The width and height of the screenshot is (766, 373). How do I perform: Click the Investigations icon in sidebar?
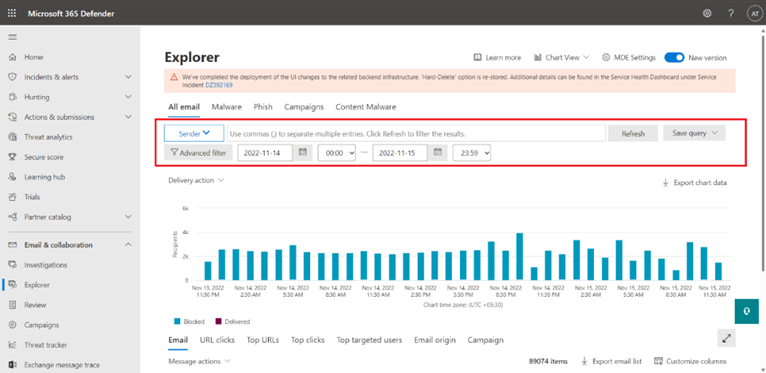13,265
